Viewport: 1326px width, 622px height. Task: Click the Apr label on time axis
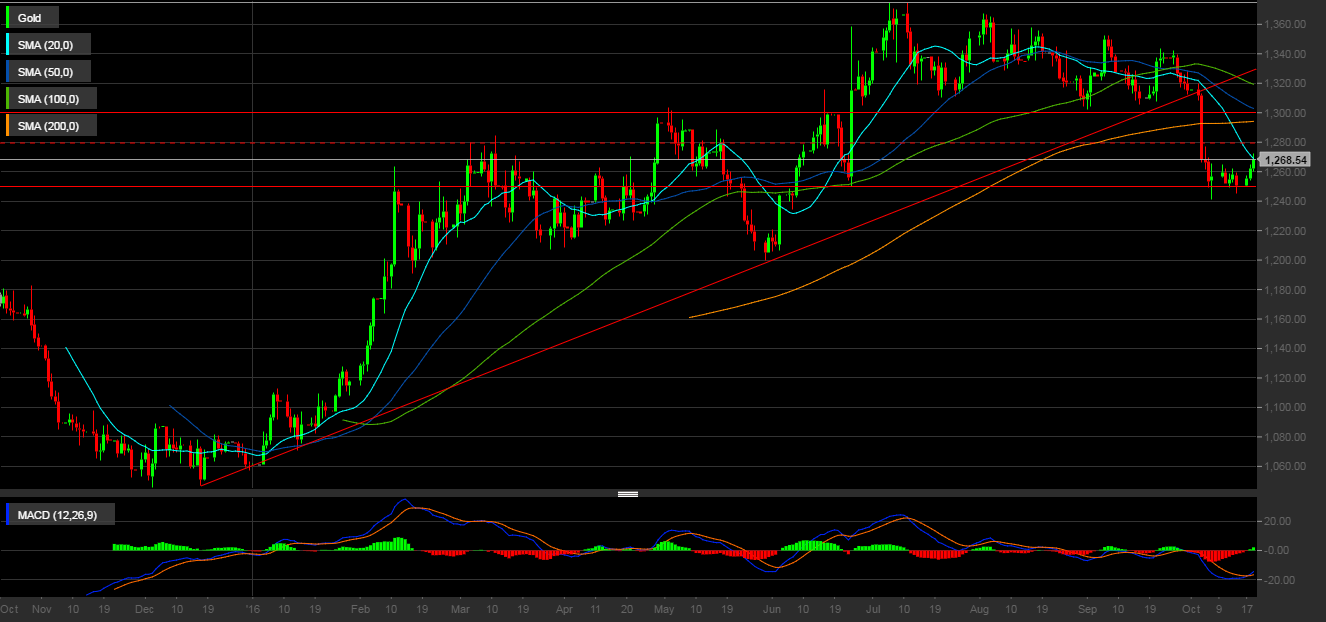[563, 609]
